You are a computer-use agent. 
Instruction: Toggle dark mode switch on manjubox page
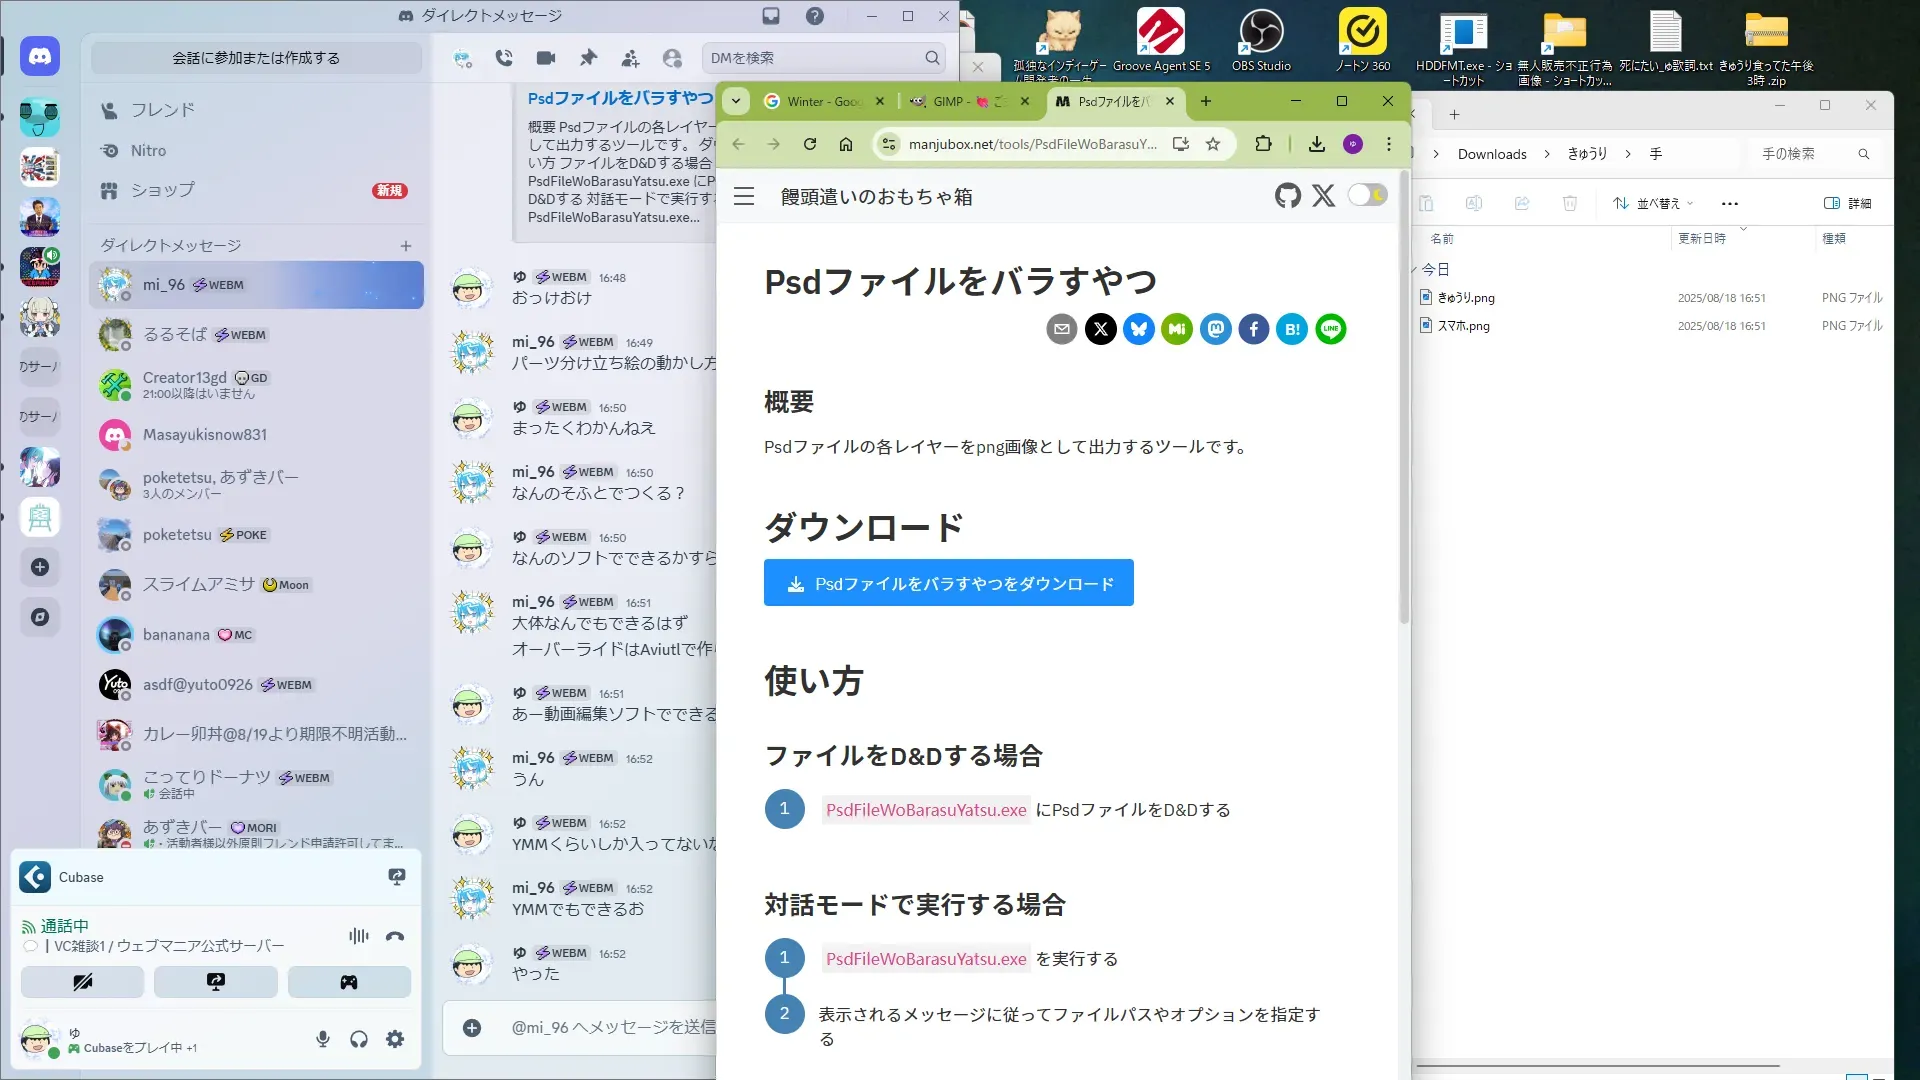(x=1367, y=195)
